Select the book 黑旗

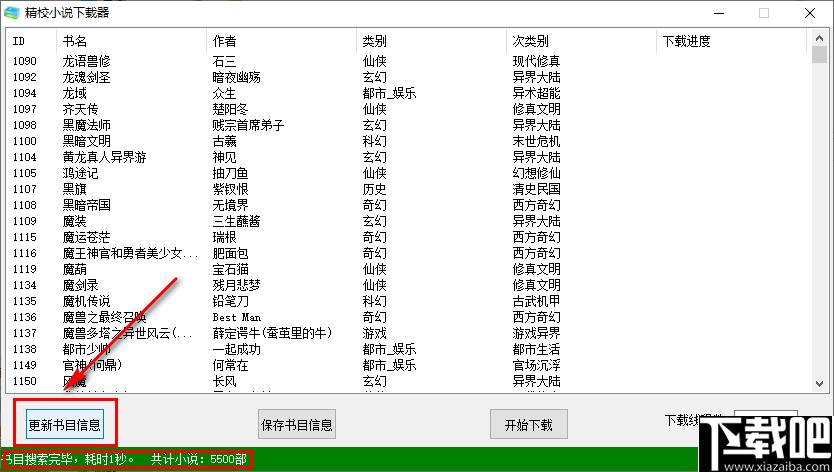point(74,189)
